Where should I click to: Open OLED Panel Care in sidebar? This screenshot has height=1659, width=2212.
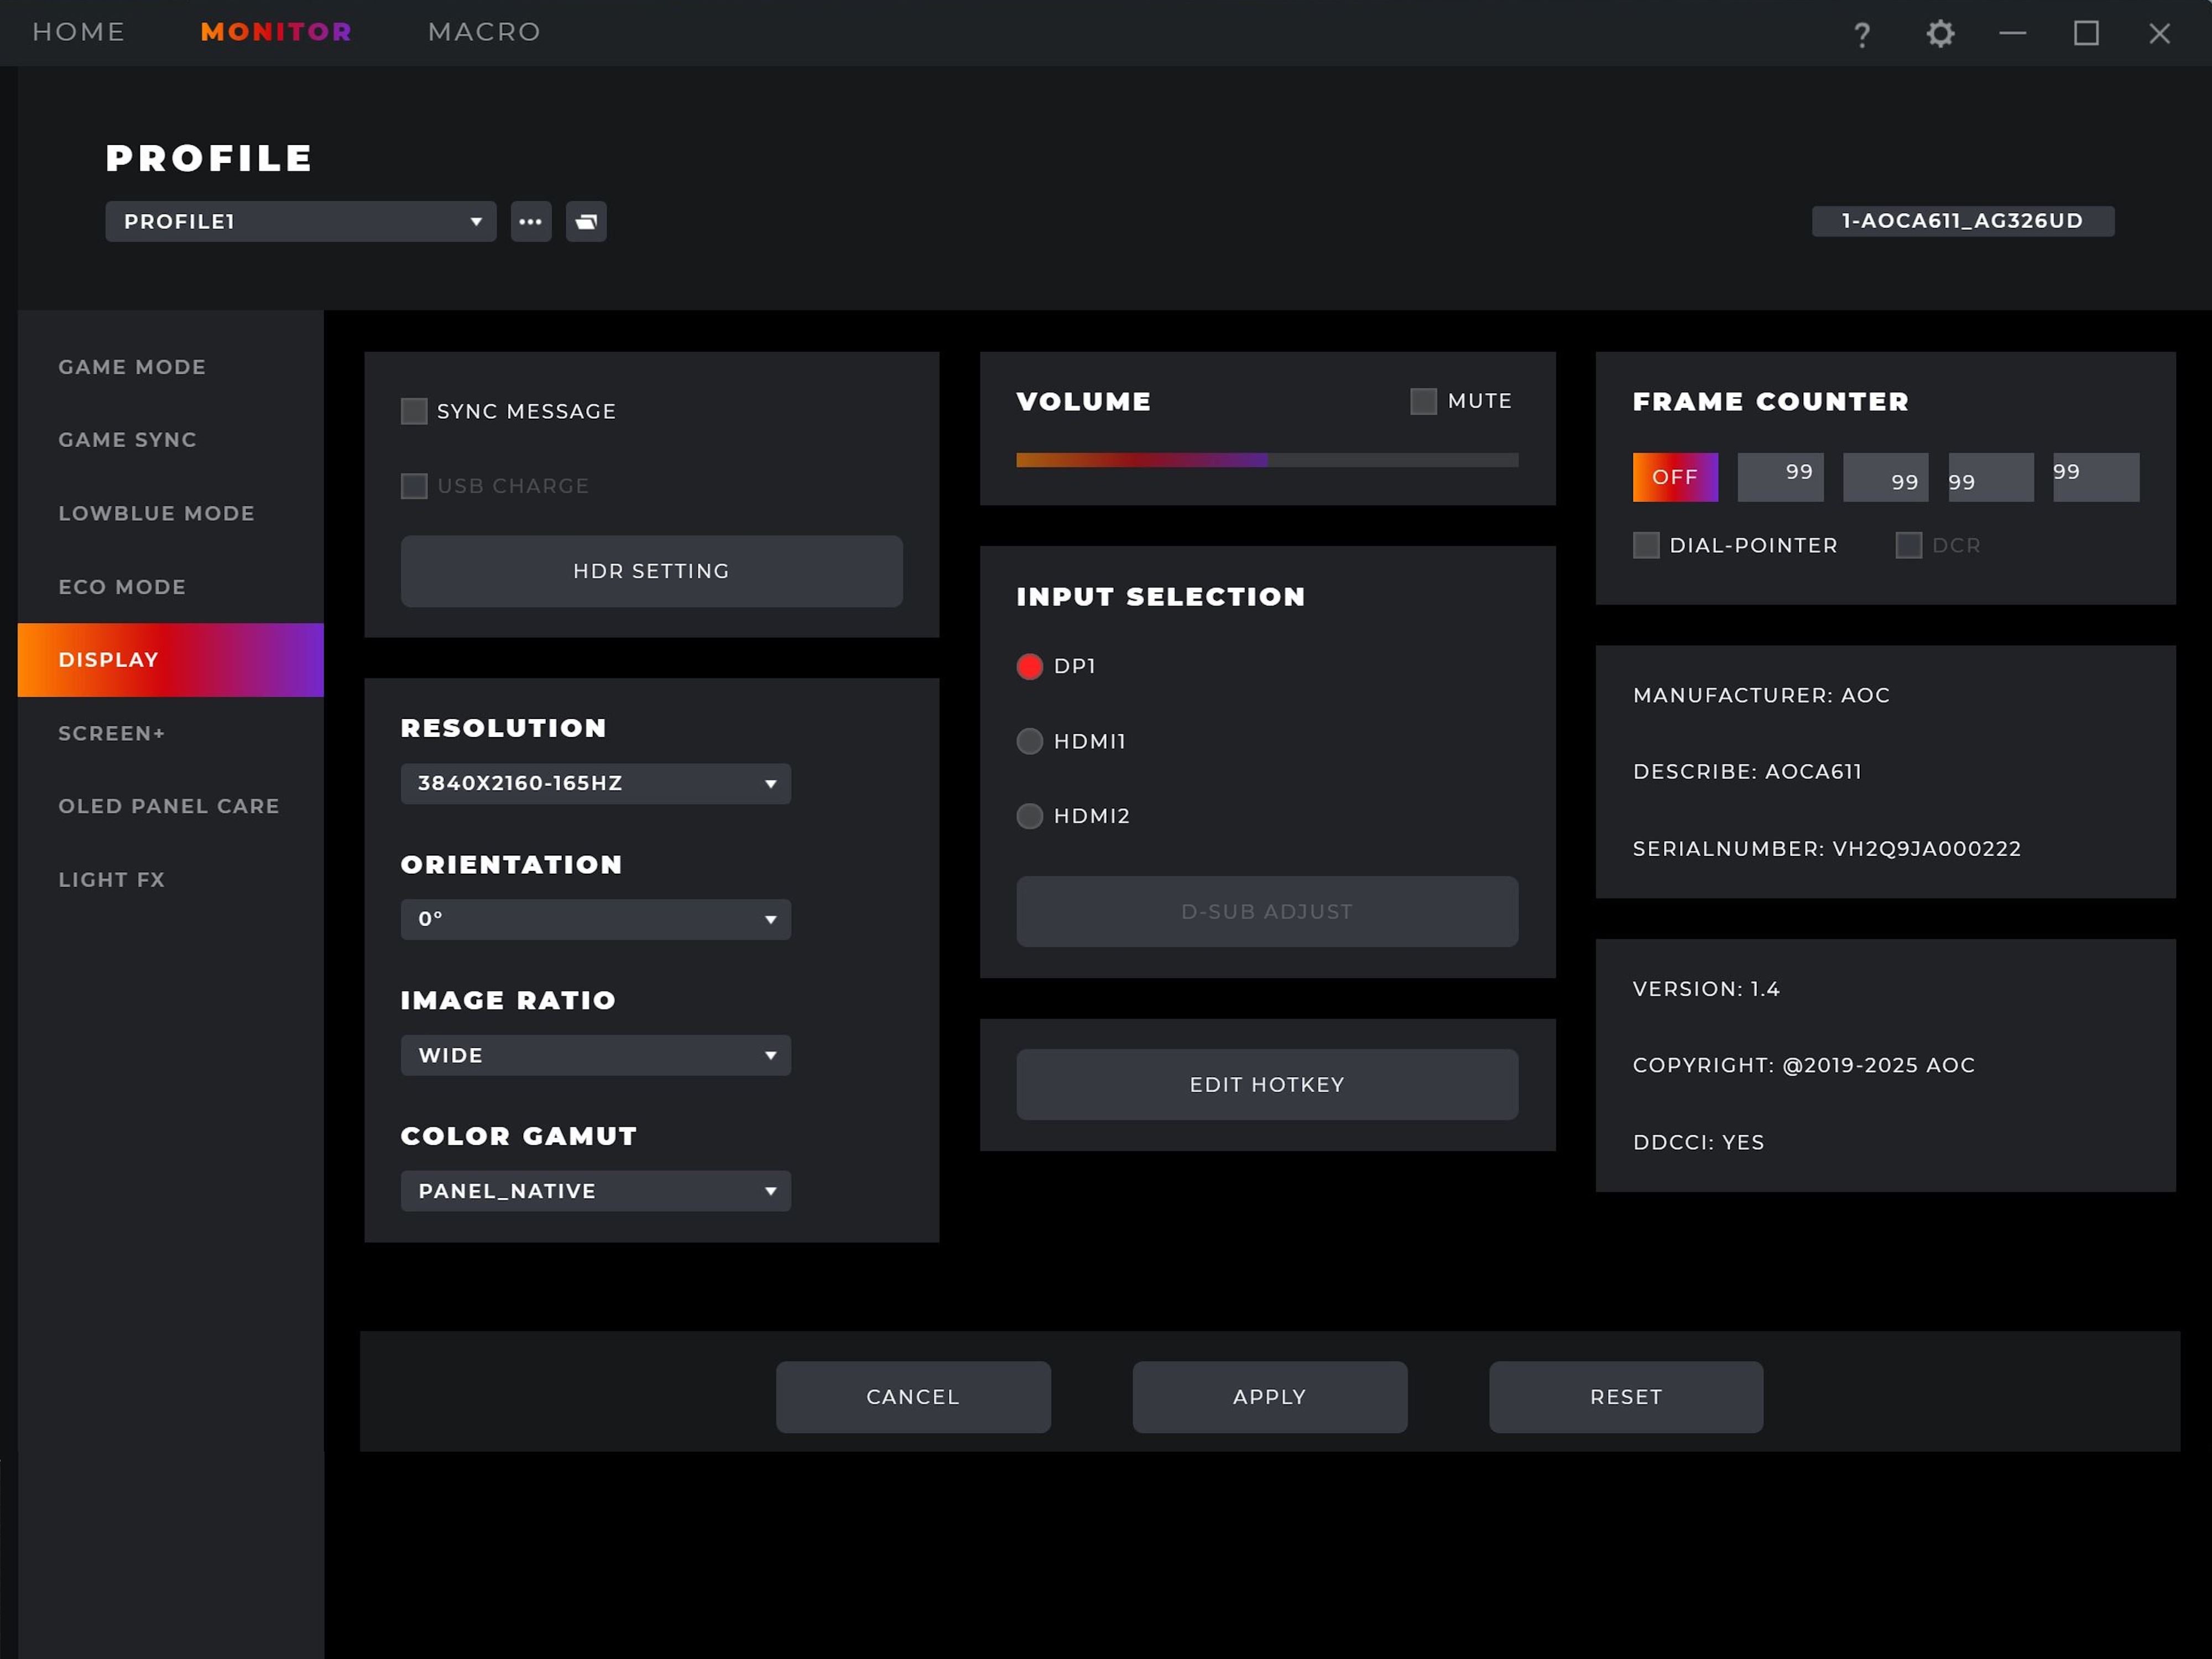pos(168,806)
